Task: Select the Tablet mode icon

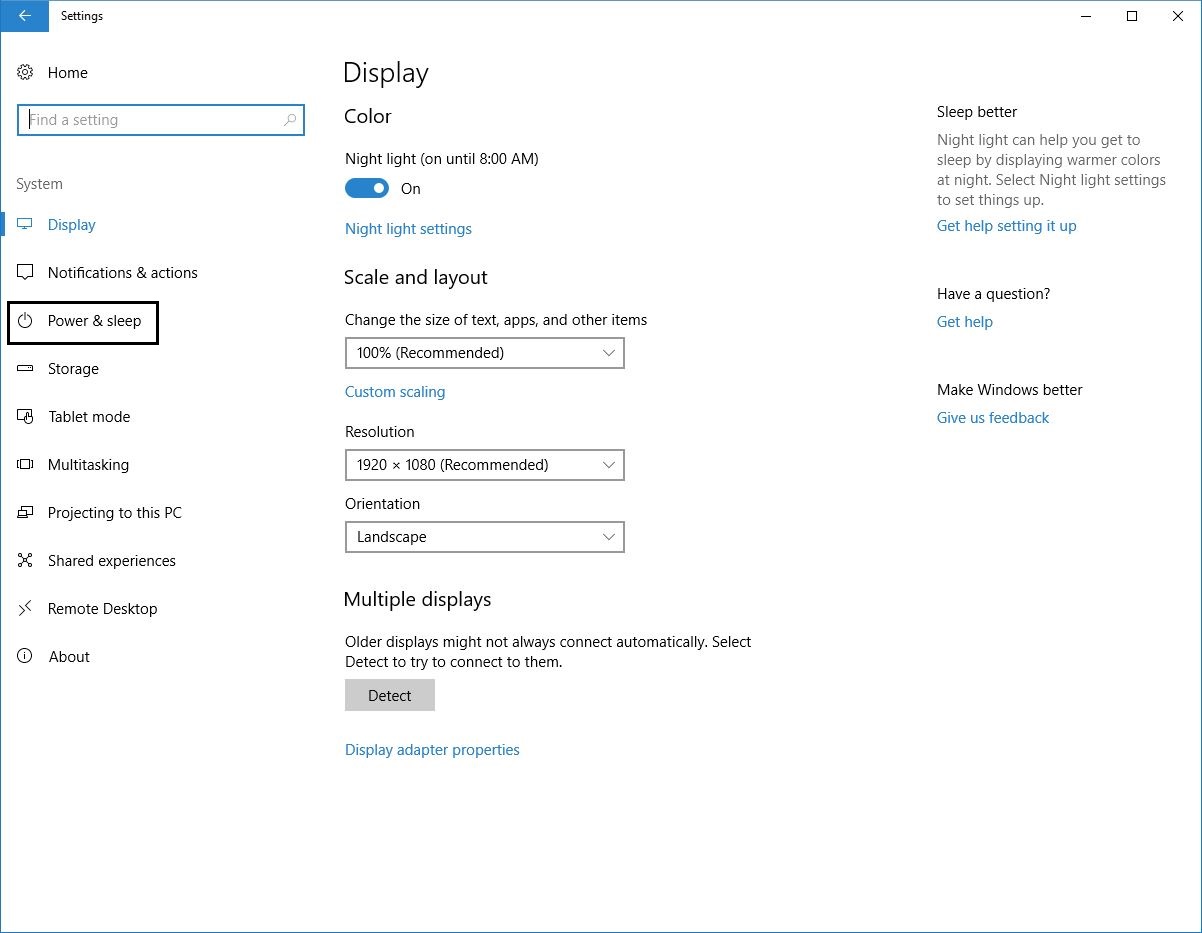Action: click(x=25, y=417)
